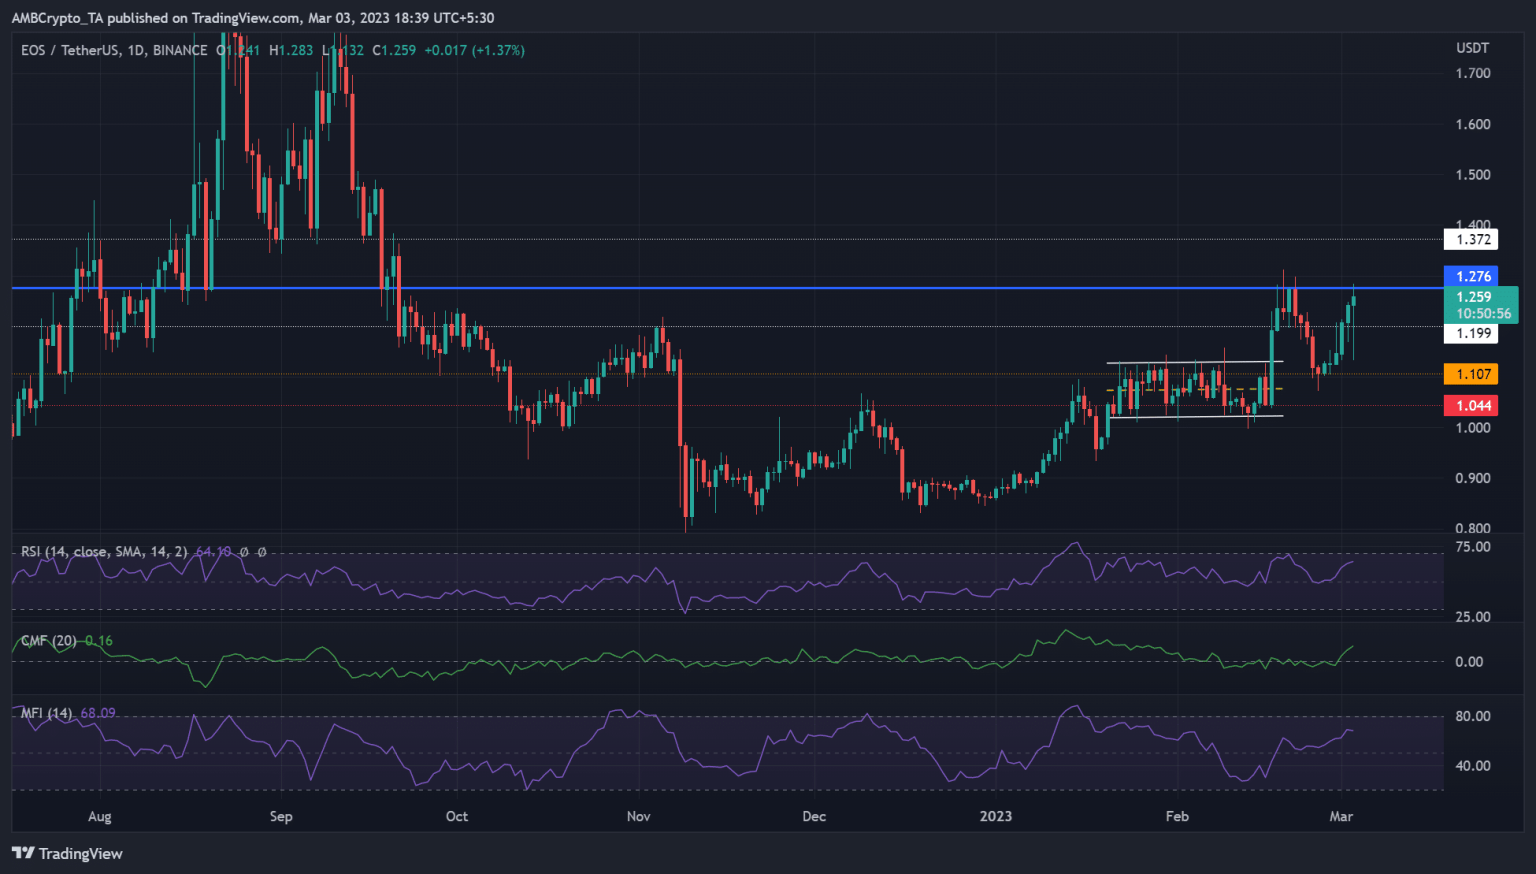This screenshot has height=874, width=1536.
Task: Click the 2023 label on time axis
Action: tap(995, 816)
